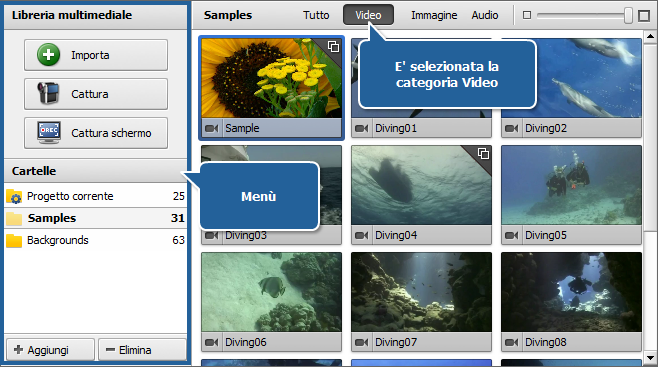
Task: Click the Backgrounds folder icon
Action: [14, 240]
